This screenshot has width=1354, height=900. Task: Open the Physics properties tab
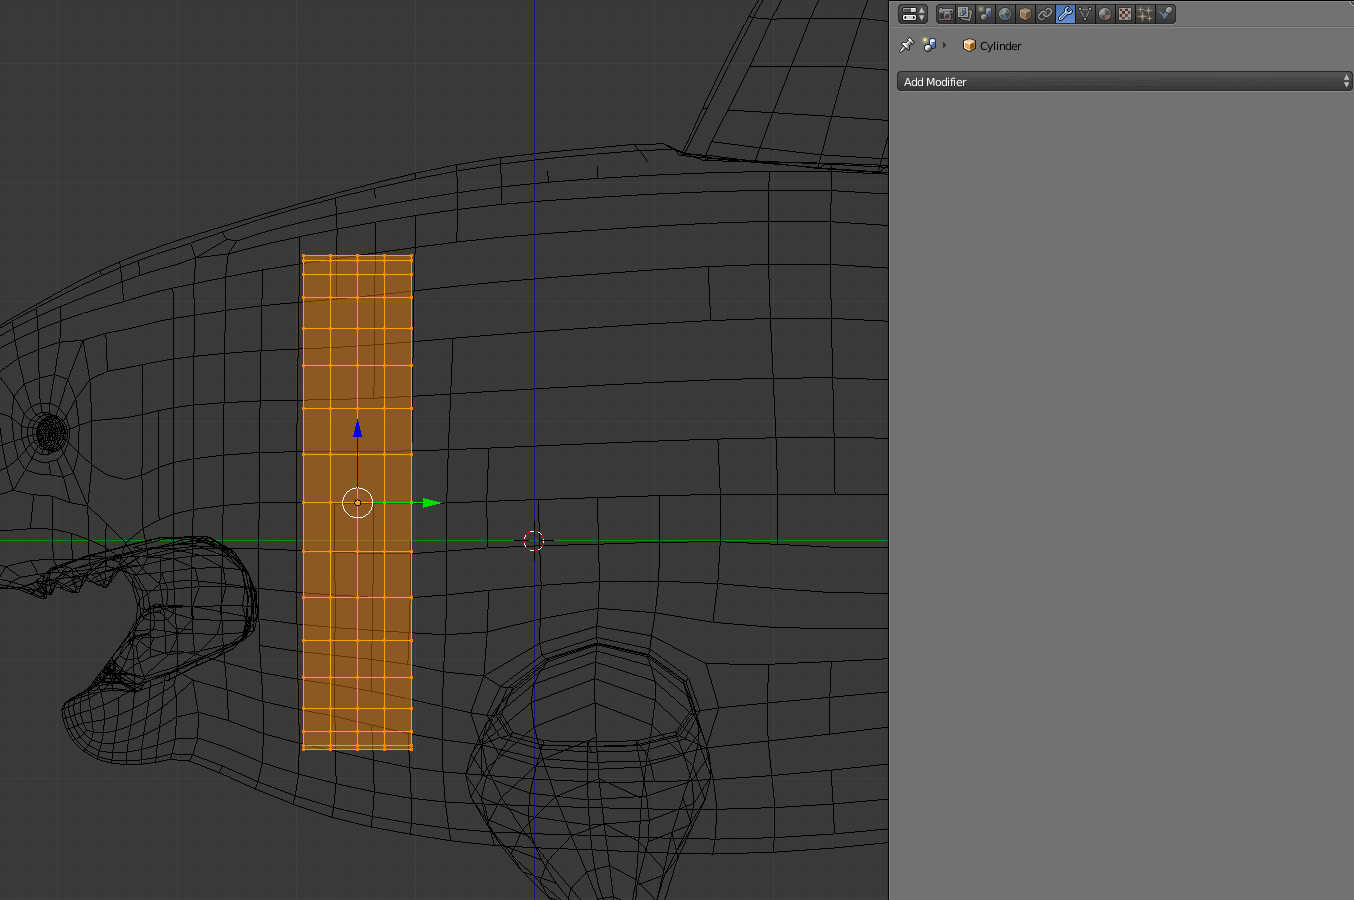click(x=1165, y=14)
